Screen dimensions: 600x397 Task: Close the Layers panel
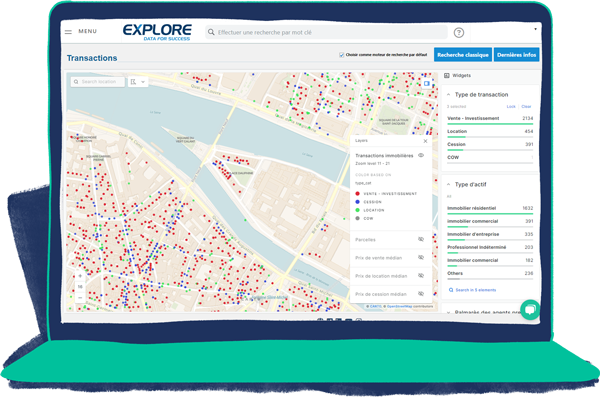[x=425, y=141]
